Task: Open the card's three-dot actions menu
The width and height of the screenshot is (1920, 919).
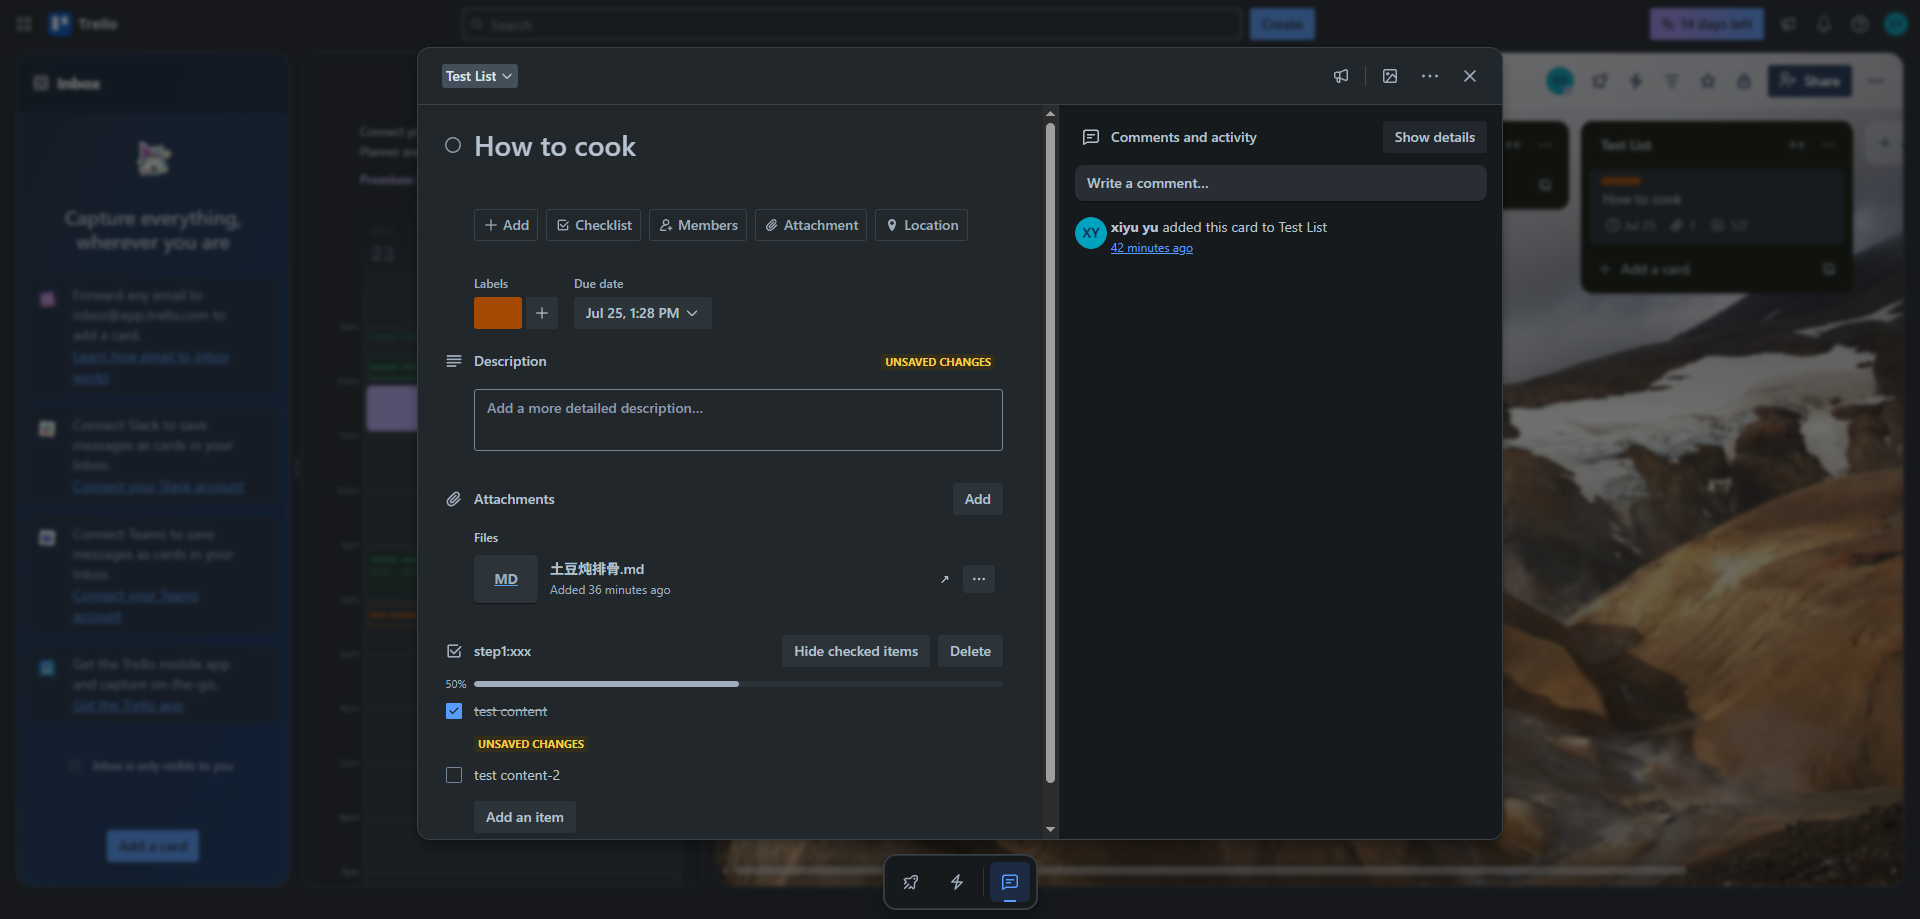Action: click(x=1430, y=76)
